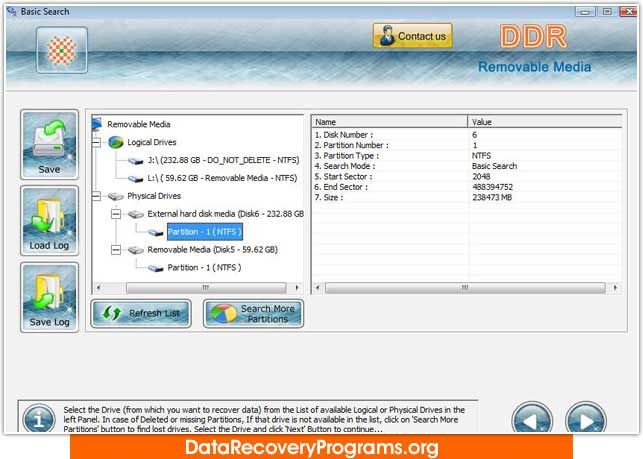Click the '7. Size :' row

[467, 198]
